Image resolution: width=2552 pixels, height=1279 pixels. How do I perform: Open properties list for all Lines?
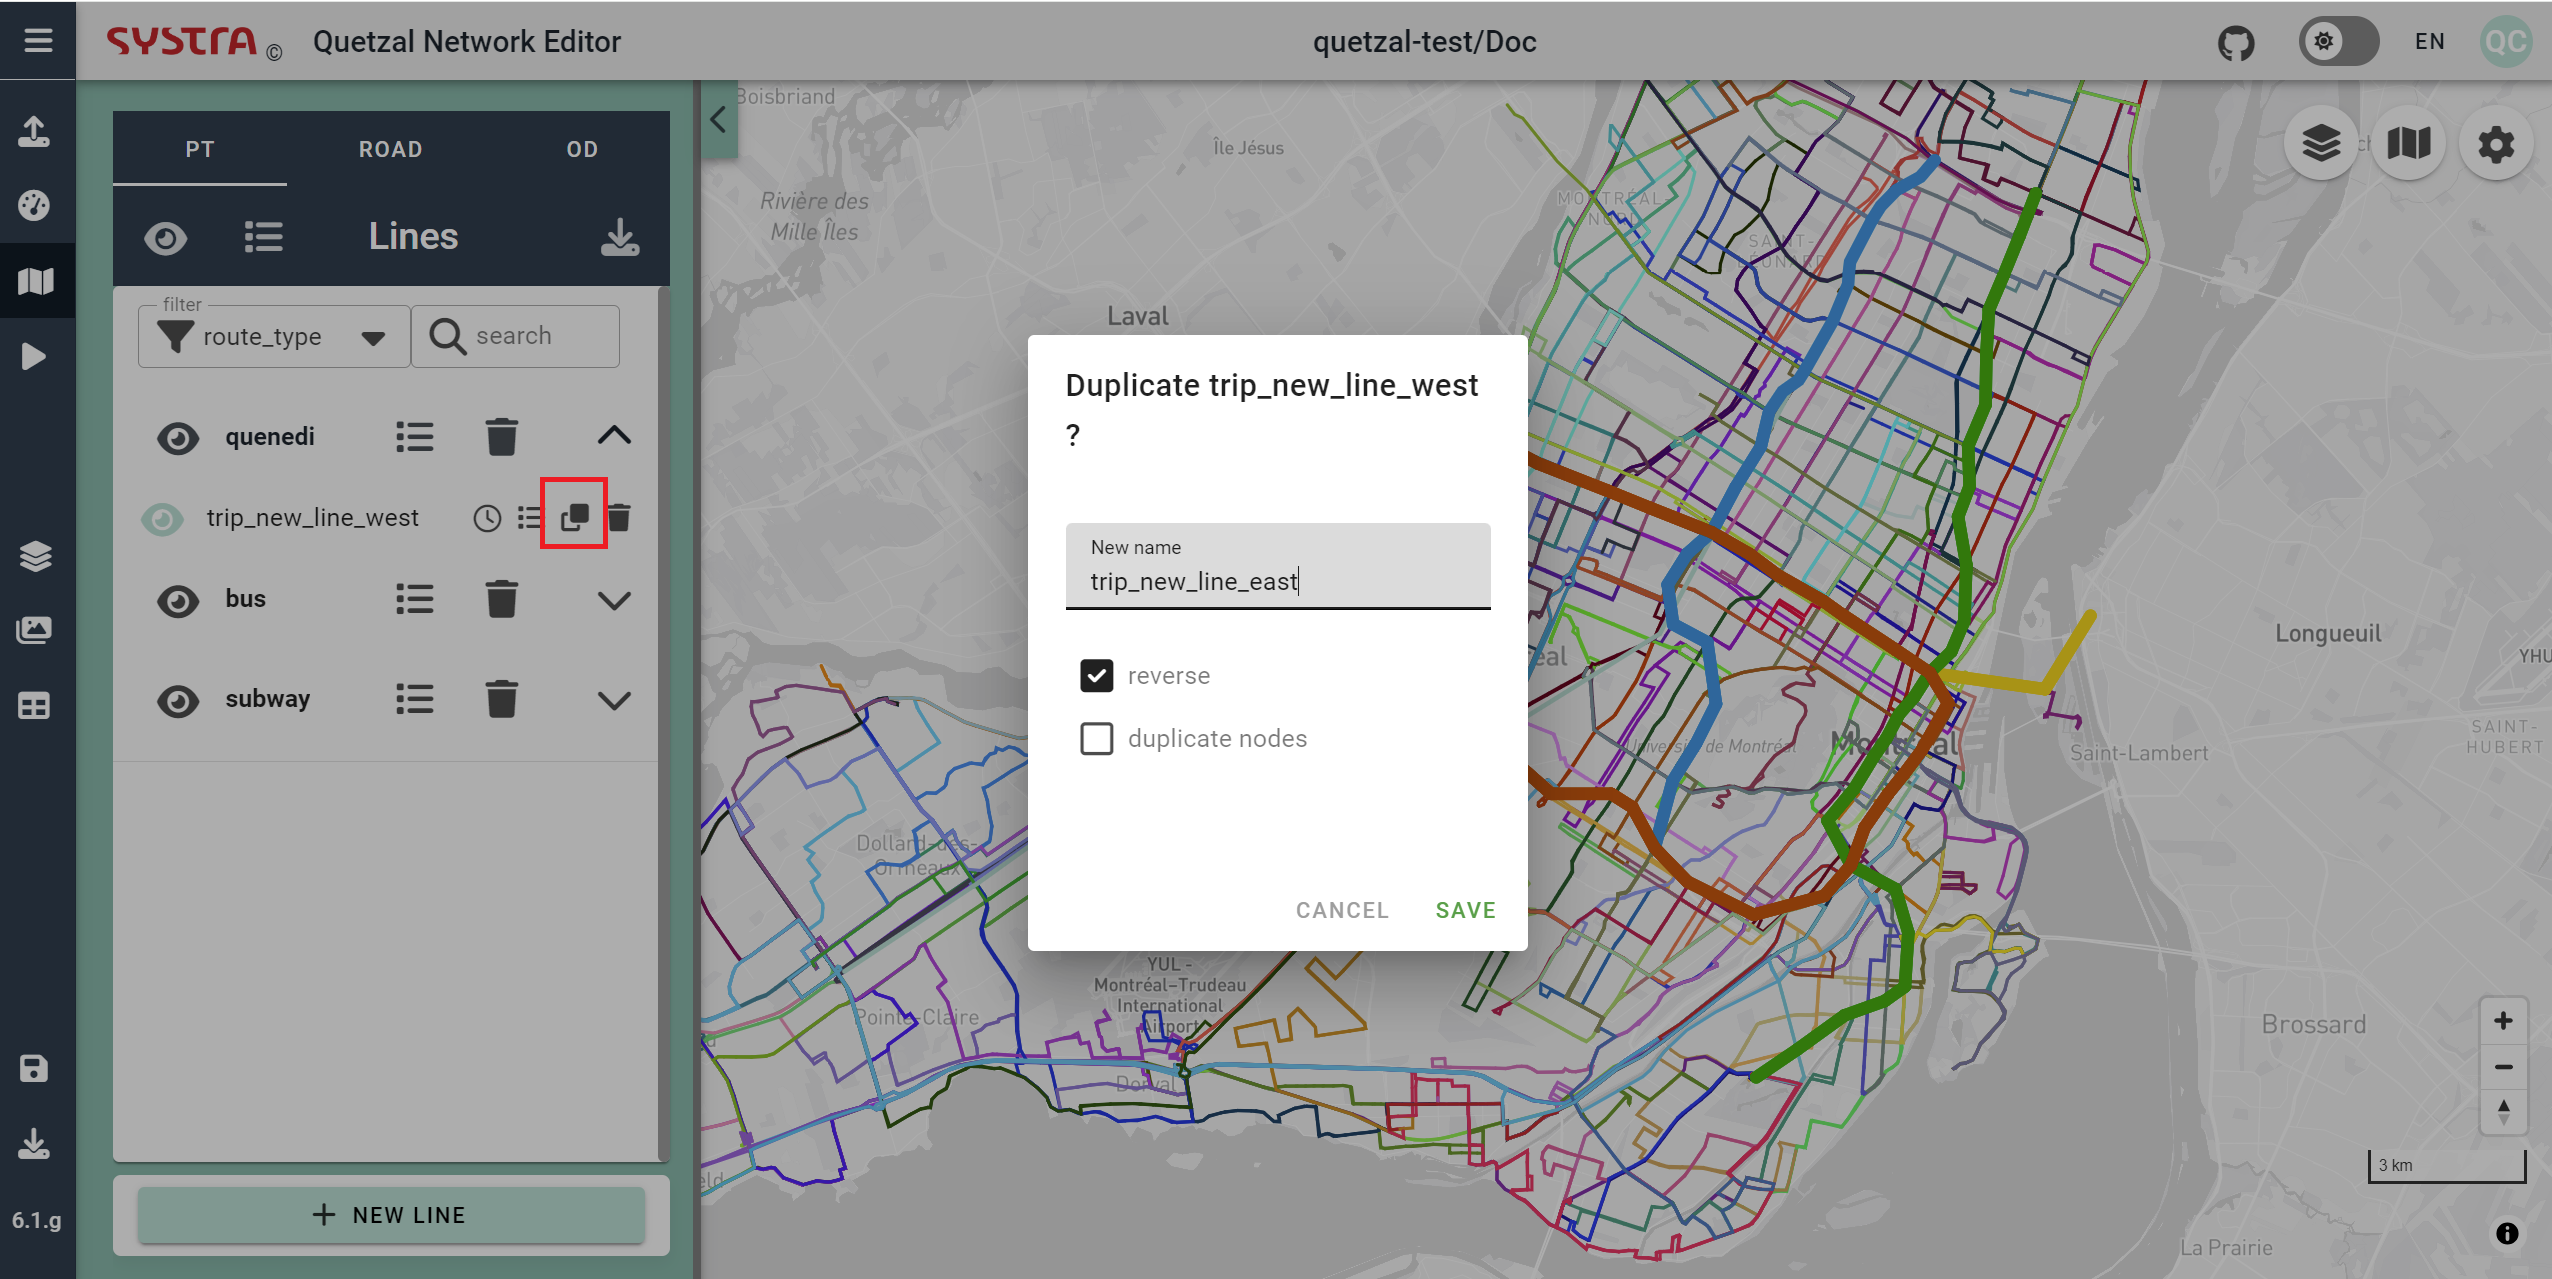point(264,237)
